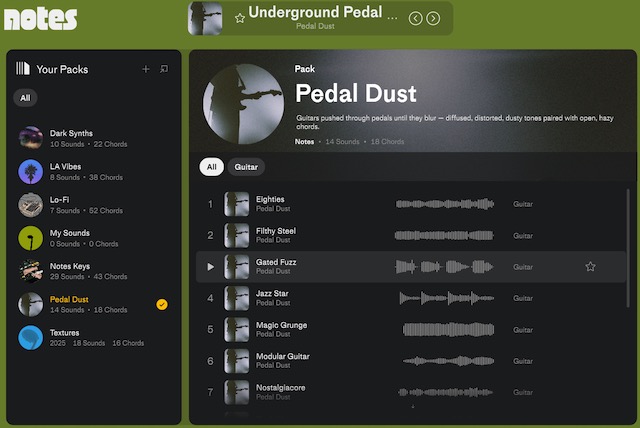Screen dimensions: 640x428
Task: Click the now-playing cover art thumbnail
Action: coord(205,18)
